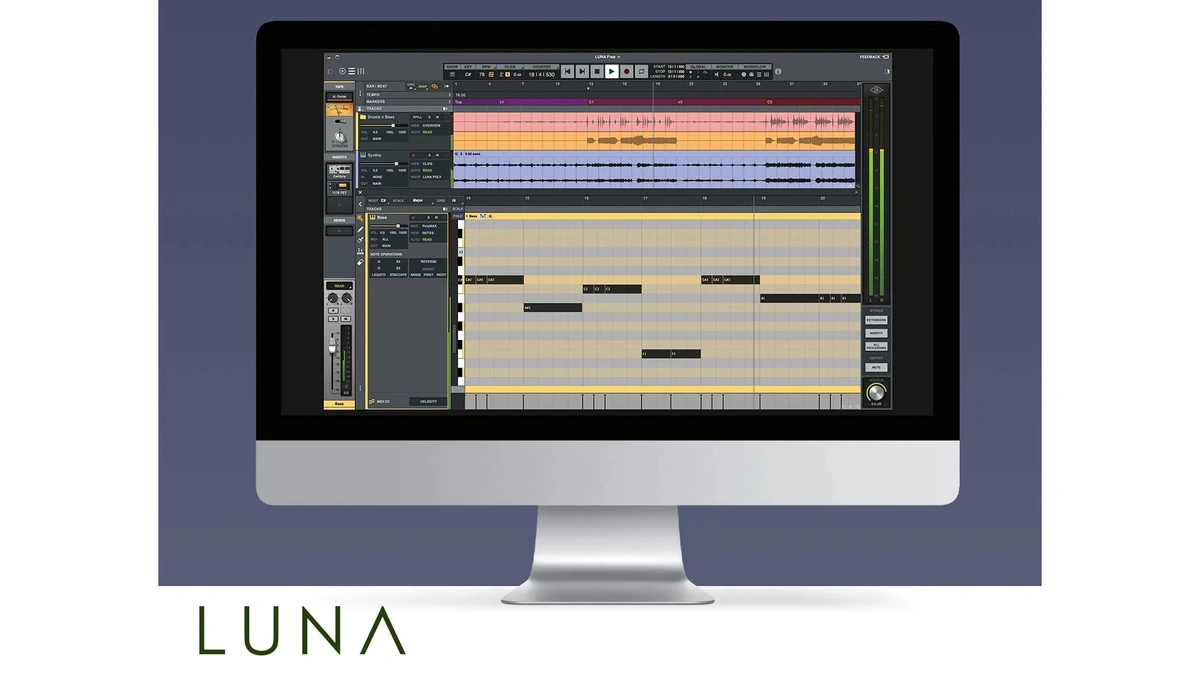The height and width of the screenshot is (675, 1200).
Task: Click the Drums n Bass folder icon
Action: pos(363,117)
